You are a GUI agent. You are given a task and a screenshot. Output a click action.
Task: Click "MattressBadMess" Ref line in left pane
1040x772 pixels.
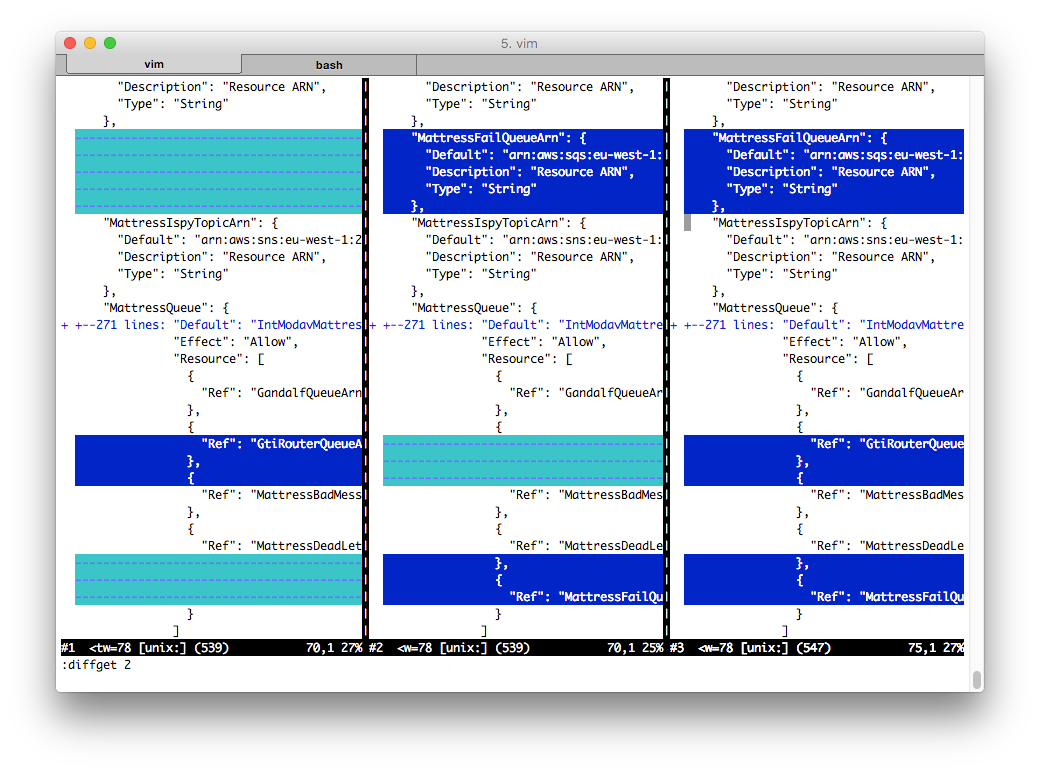(282, 495)
